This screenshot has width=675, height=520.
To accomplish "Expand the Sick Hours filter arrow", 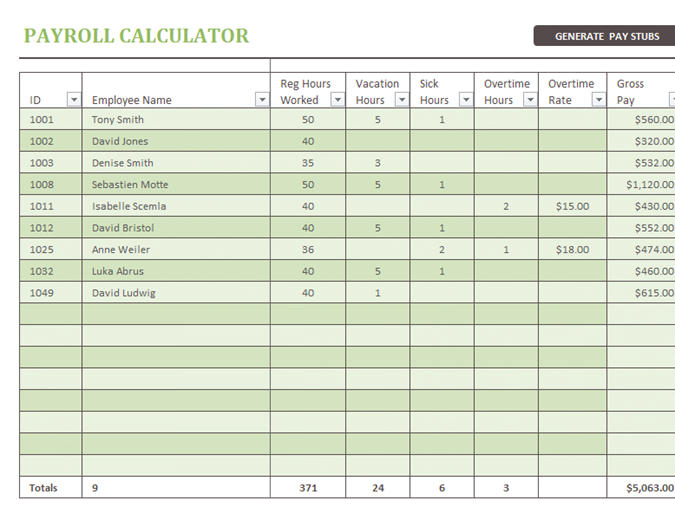I will tap(466, 100).
